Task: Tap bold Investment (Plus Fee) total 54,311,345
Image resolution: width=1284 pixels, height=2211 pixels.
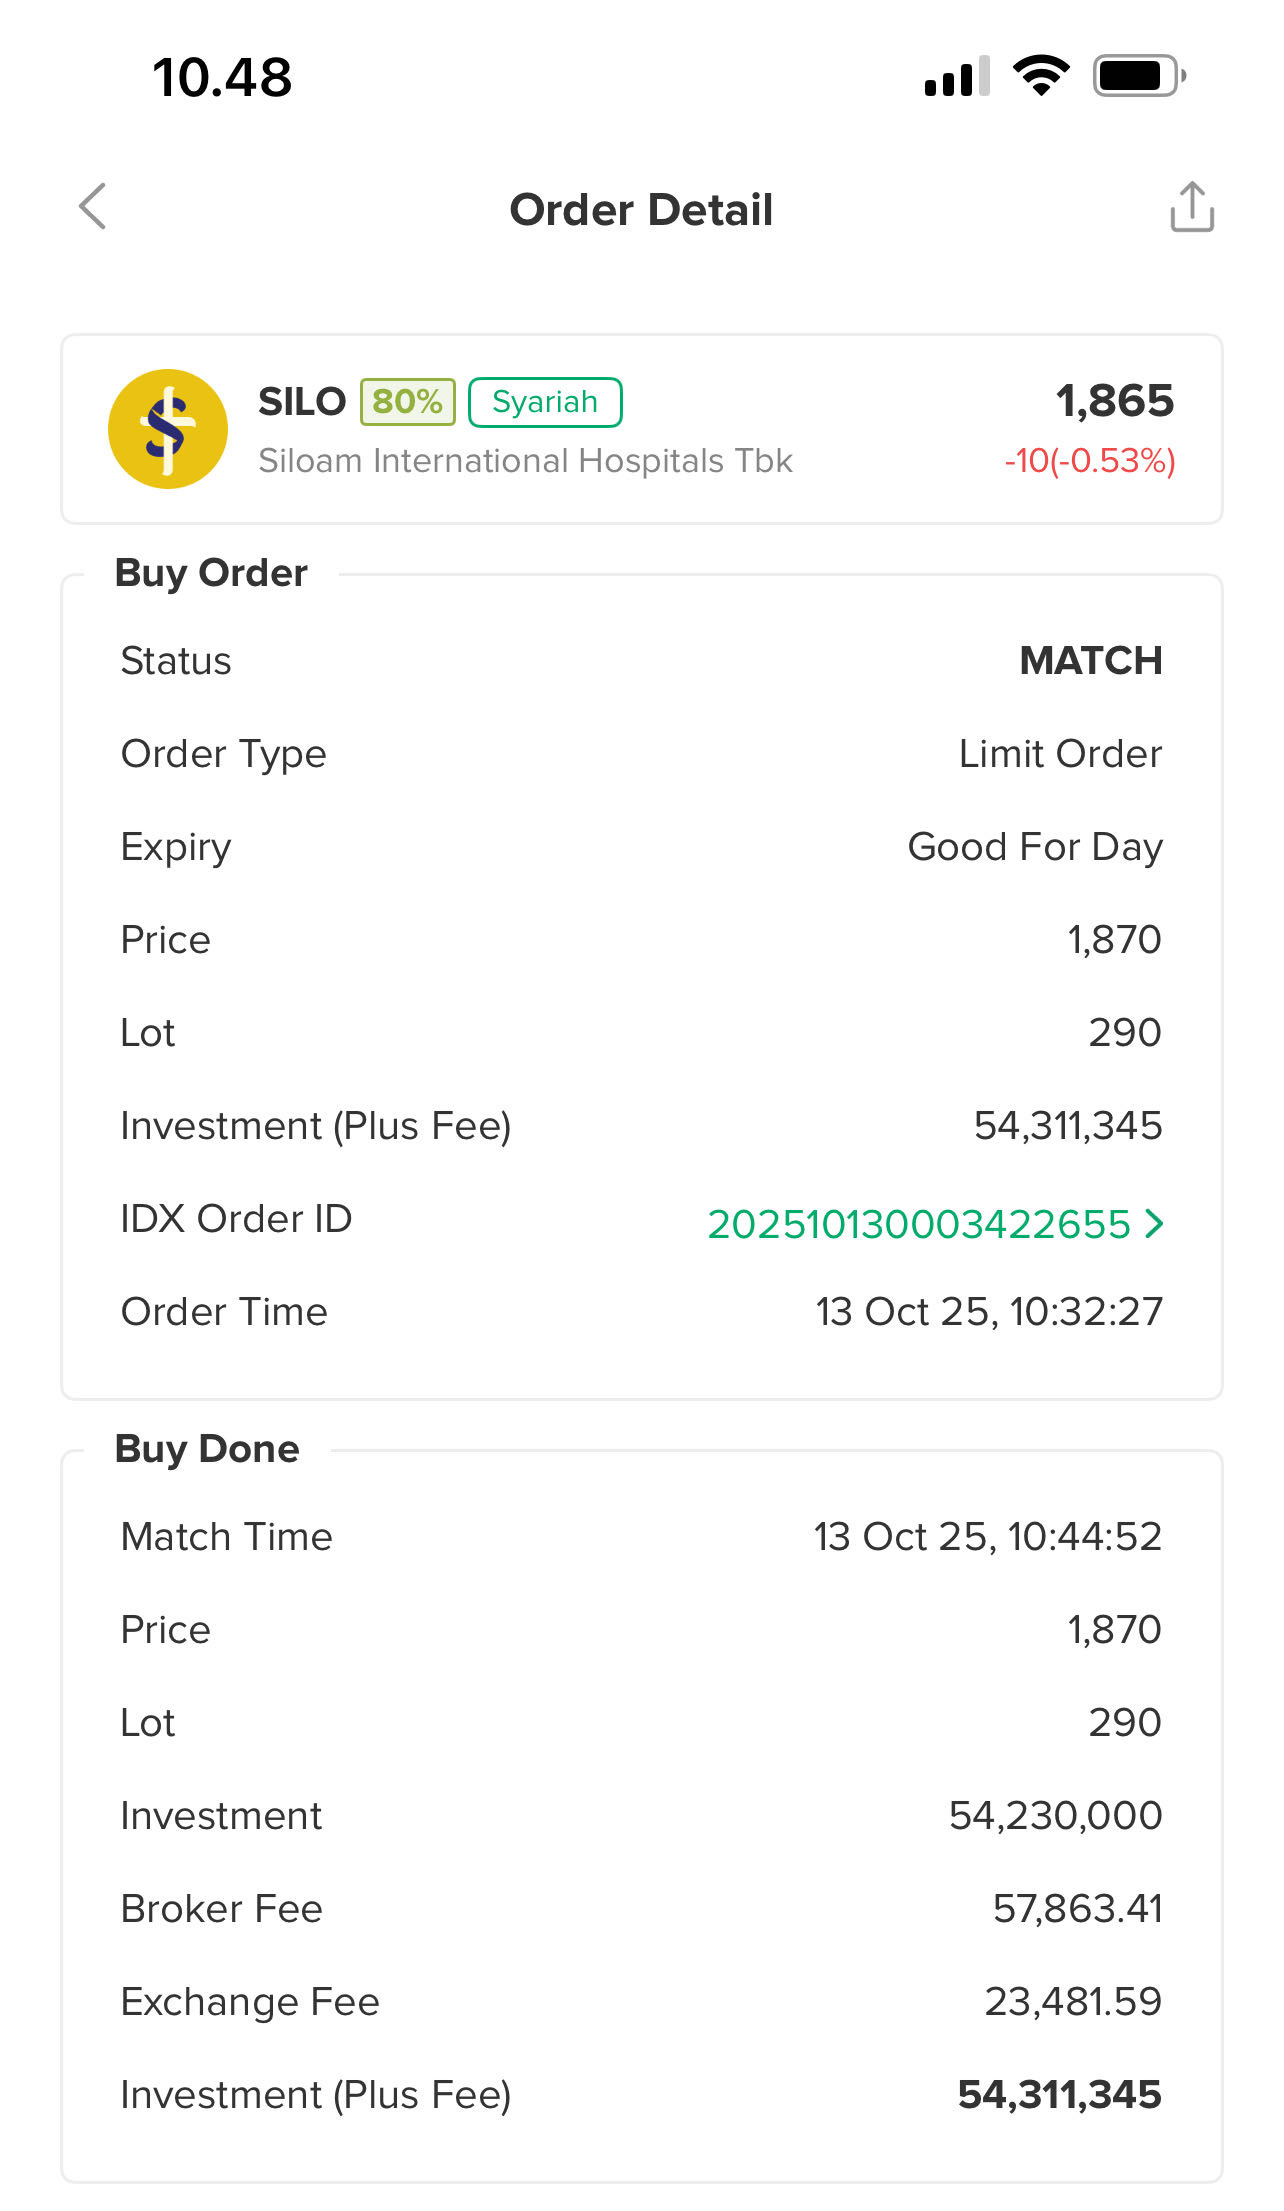Action: [1059, 2095]
